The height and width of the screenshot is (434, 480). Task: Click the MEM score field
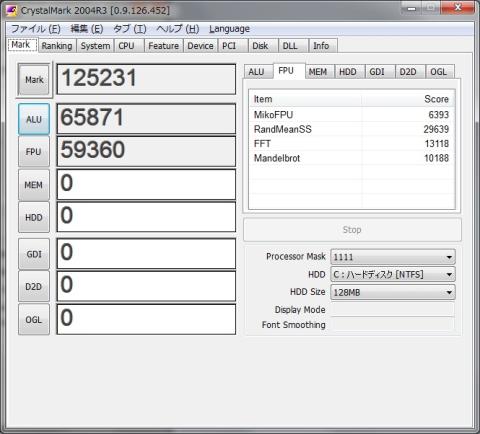[x=146, y=184]
